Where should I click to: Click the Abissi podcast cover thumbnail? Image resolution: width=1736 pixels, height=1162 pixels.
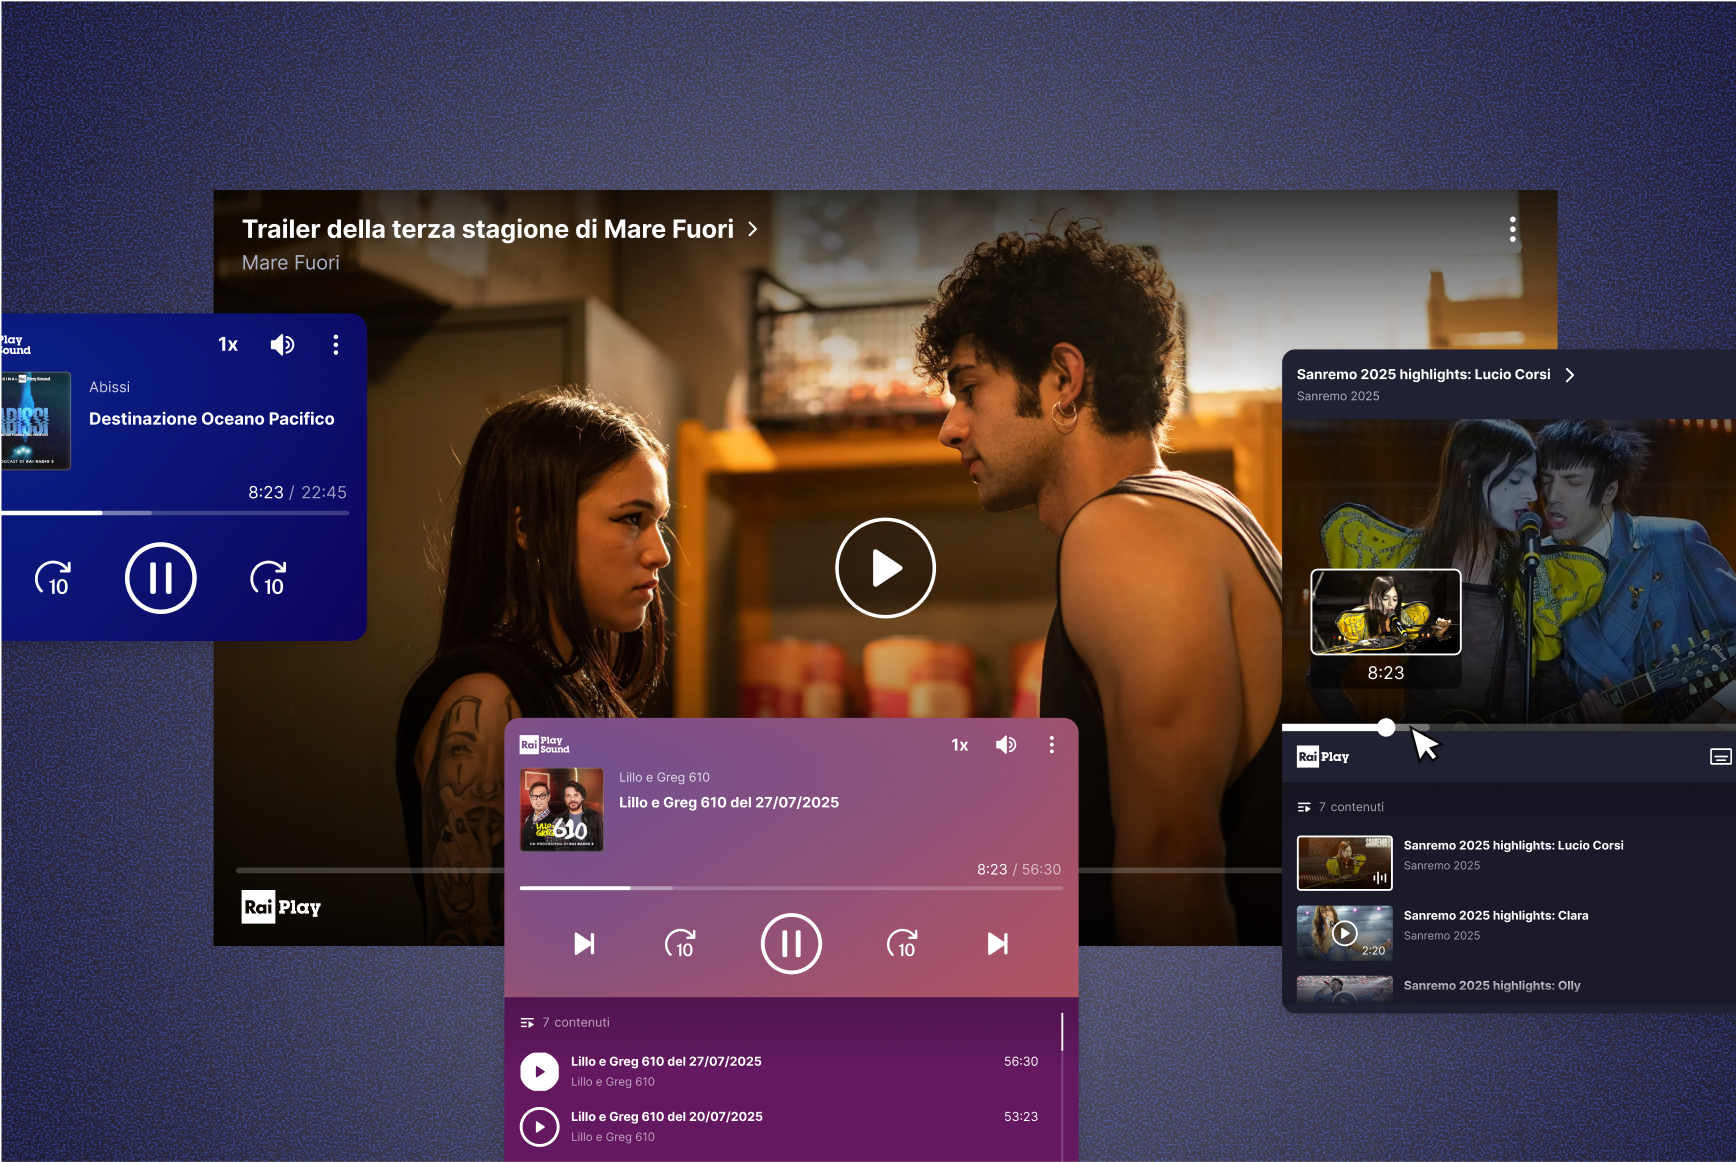point(35,421)
